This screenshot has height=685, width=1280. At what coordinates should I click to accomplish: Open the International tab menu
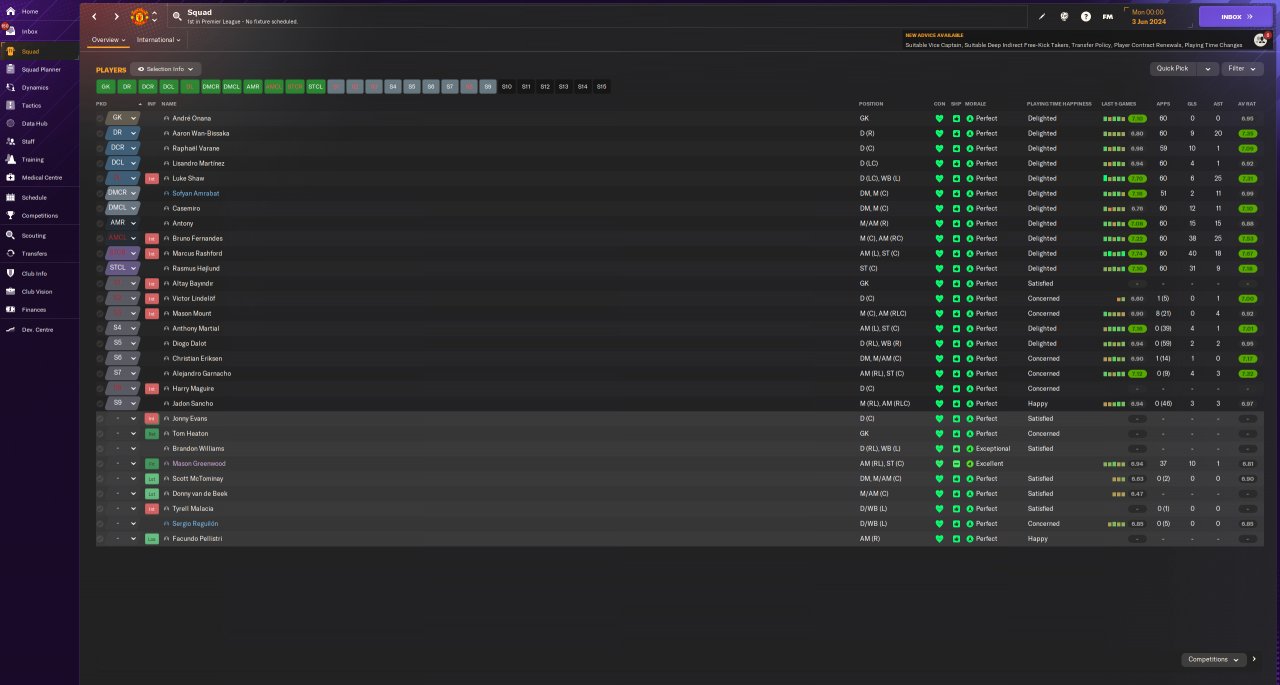(158, 40)
